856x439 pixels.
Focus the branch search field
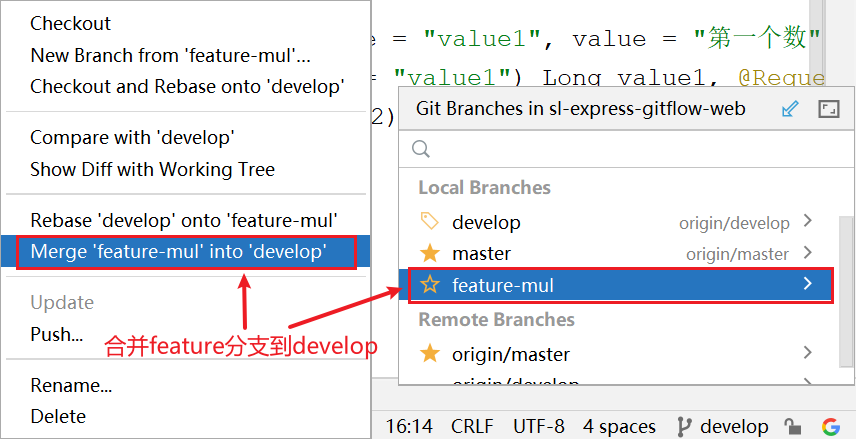tap(627, 149)
